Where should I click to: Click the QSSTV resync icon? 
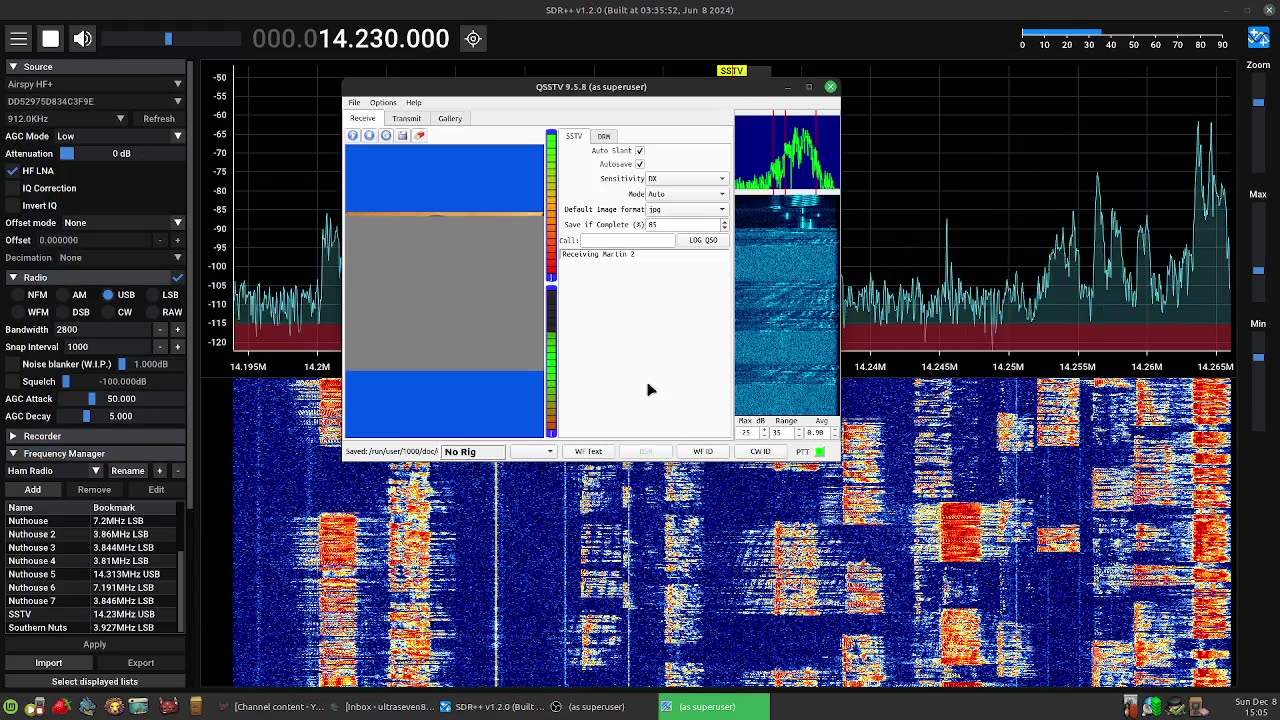click(x=386, y=136)
